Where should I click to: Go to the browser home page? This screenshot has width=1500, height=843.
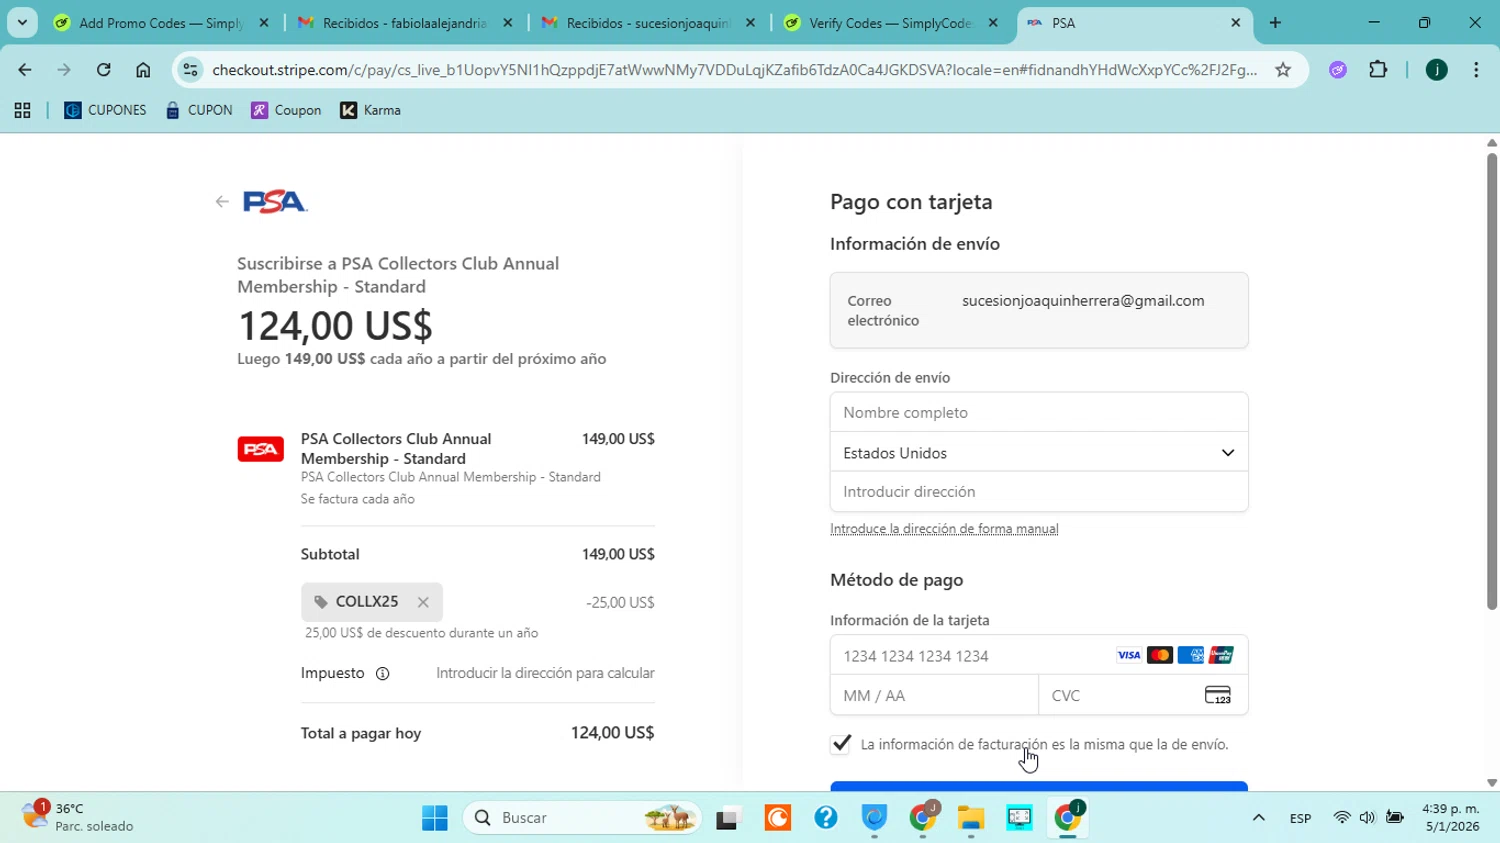click(143, 70)
